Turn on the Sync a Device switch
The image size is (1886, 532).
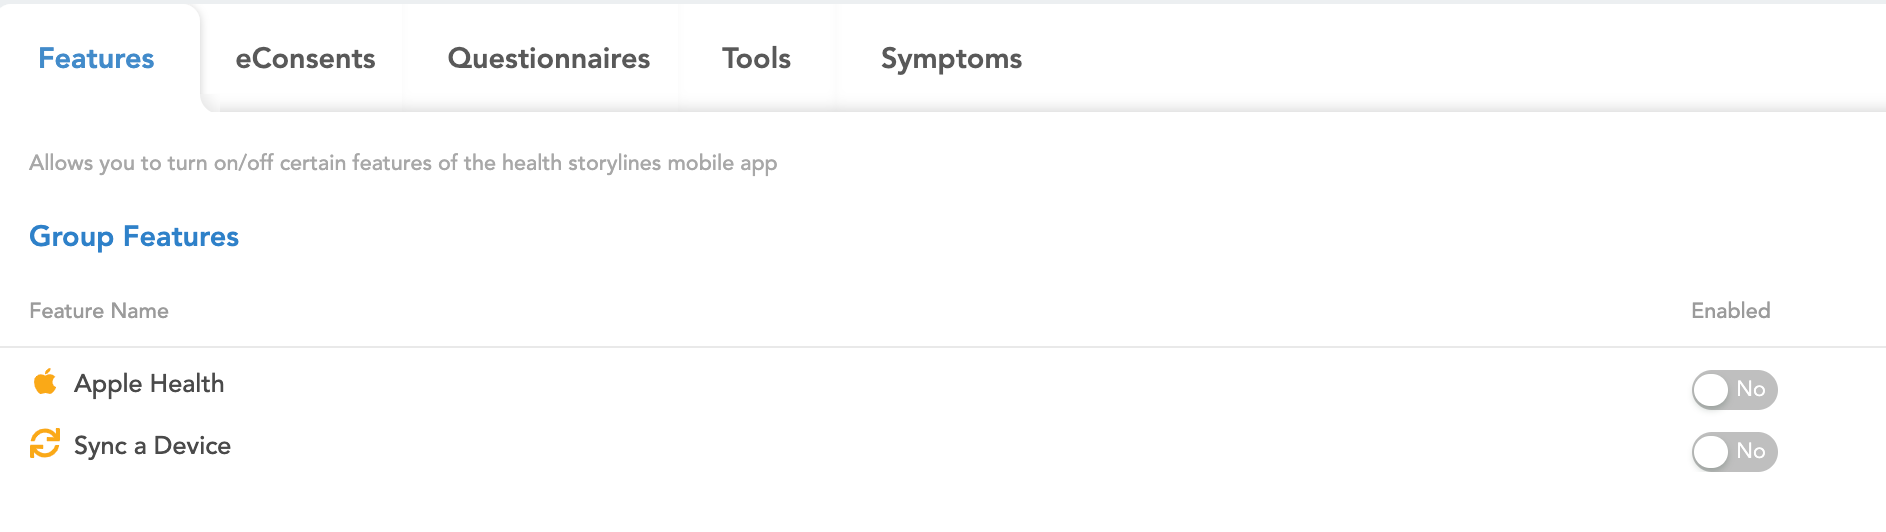pyautogui.click(x=1734, y=451)
